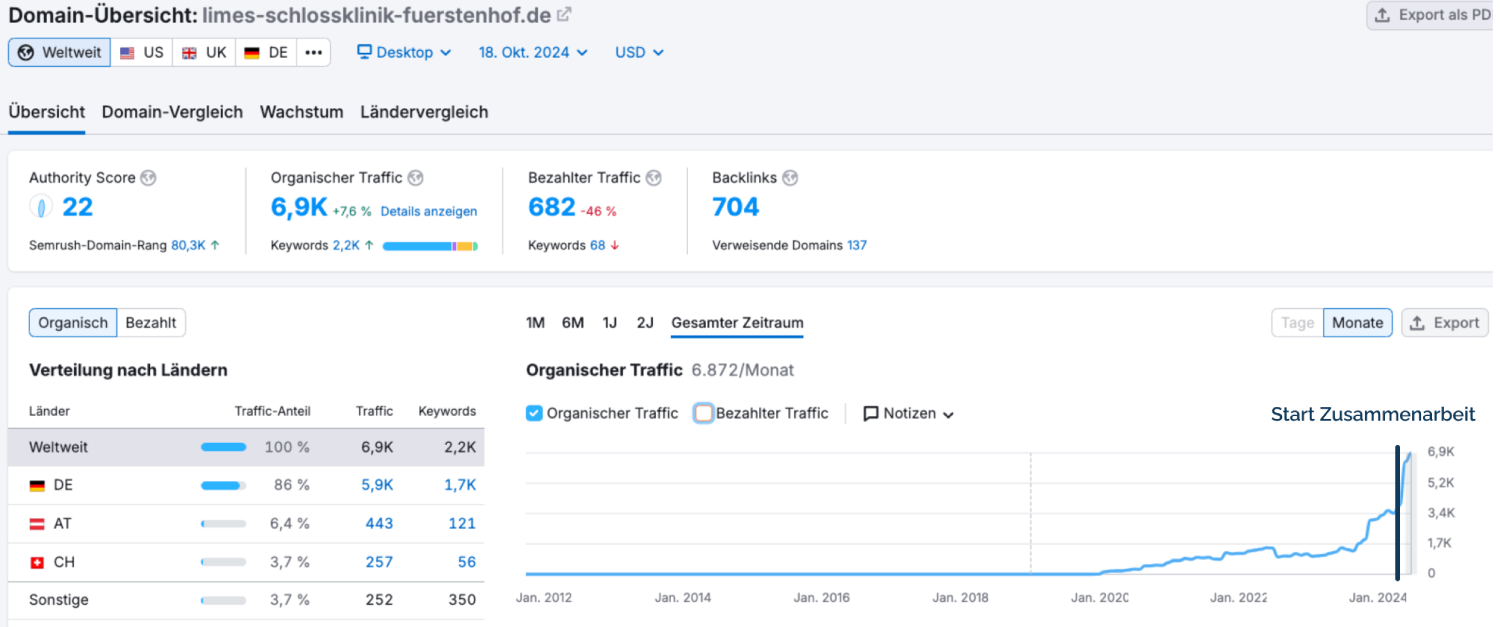
Task: Enable the Bezahlter Traffic checkbox
Action: [704, 413]
